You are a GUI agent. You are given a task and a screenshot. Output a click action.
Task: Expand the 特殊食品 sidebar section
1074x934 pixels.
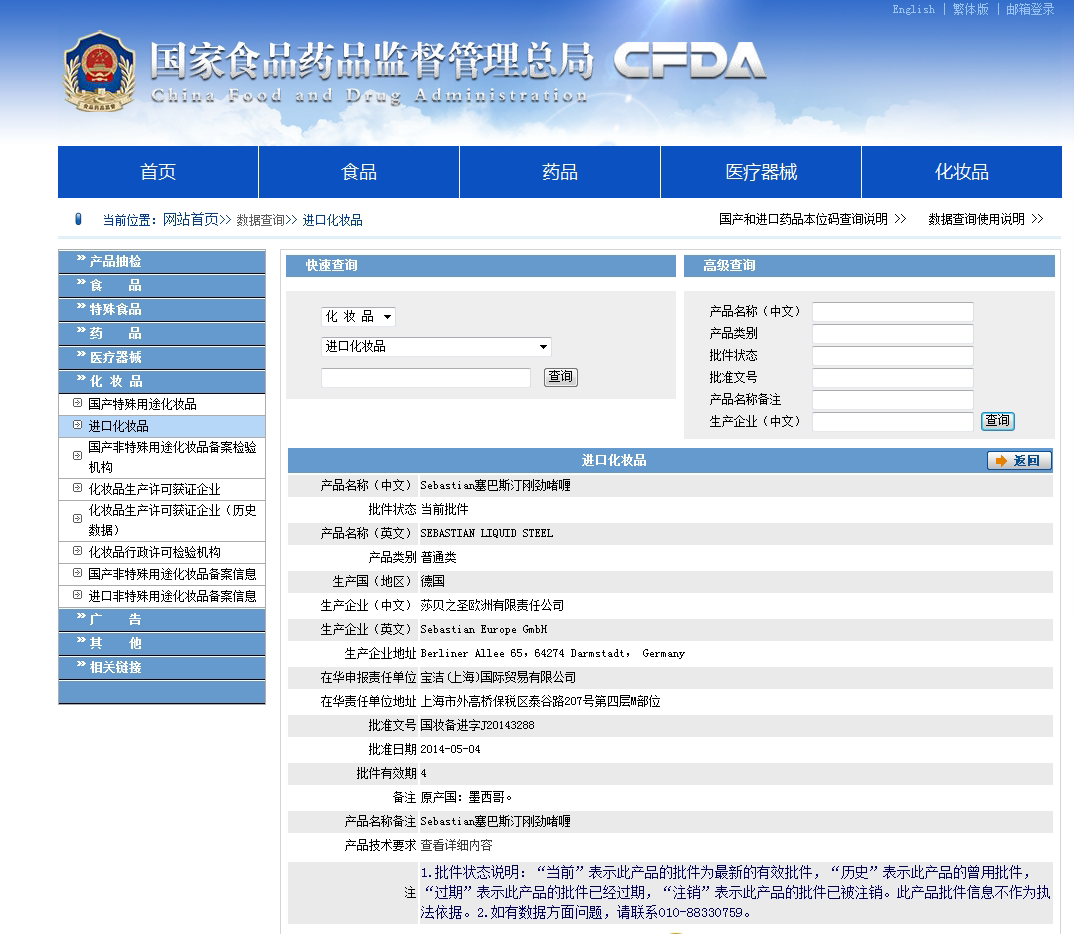[162, 310]
